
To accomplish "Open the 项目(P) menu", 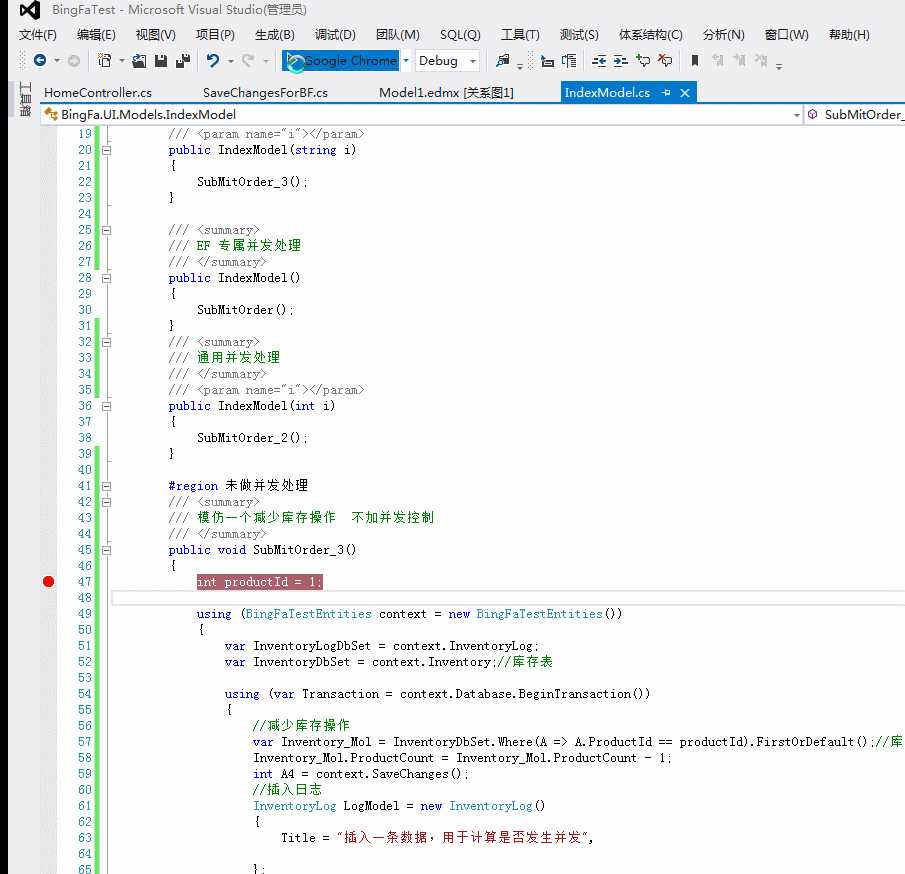I will click(x=215, y=35).
